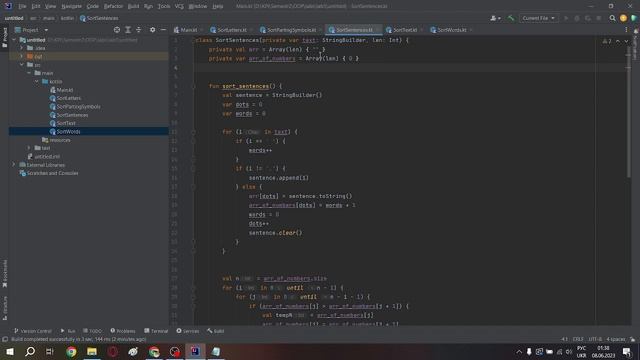Click the Run with Coverage icon

pyautogui.click(x=588, y=18)
